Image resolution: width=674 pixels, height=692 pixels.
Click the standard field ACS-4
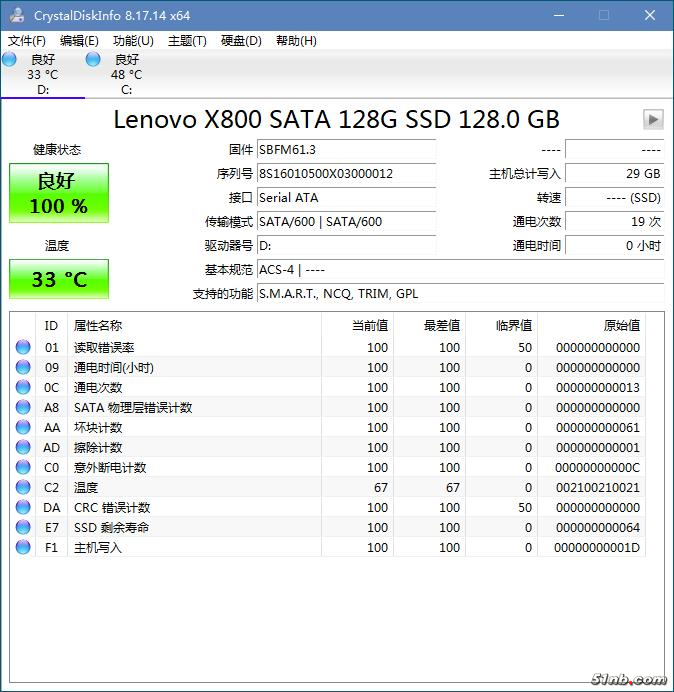tap(460, 269)
